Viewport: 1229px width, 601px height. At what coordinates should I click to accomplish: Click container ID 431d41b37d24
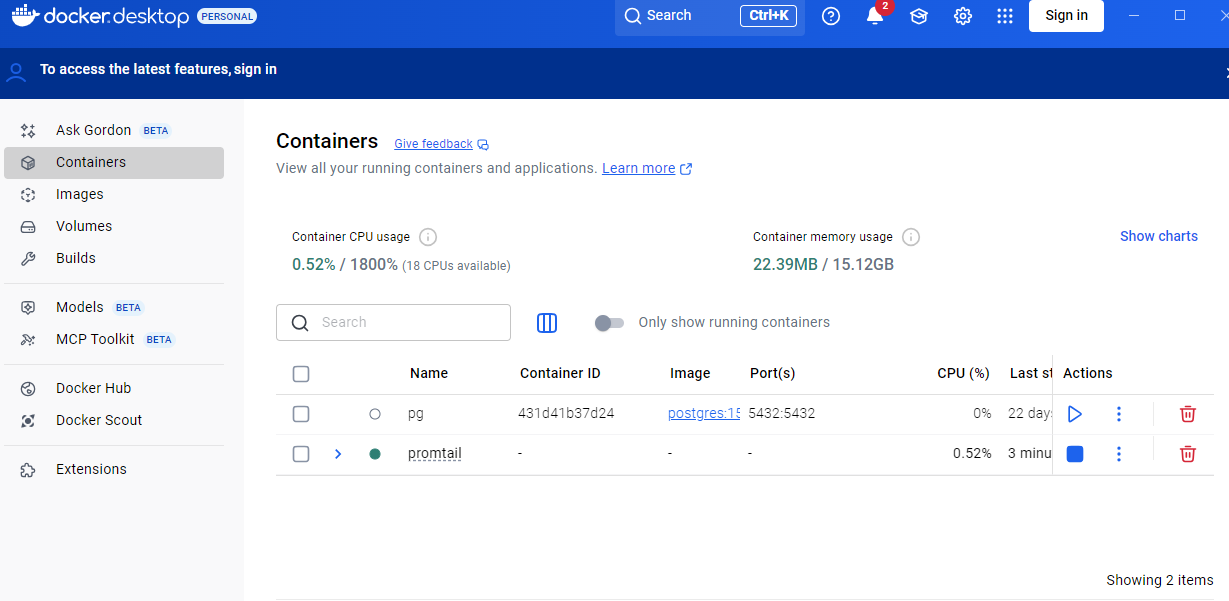point(566,413)
